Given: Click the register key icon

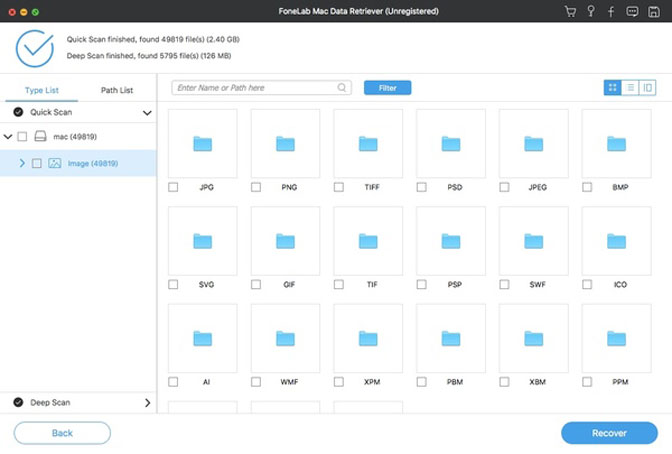Looking at the screenshot, I should coord(591,11).
